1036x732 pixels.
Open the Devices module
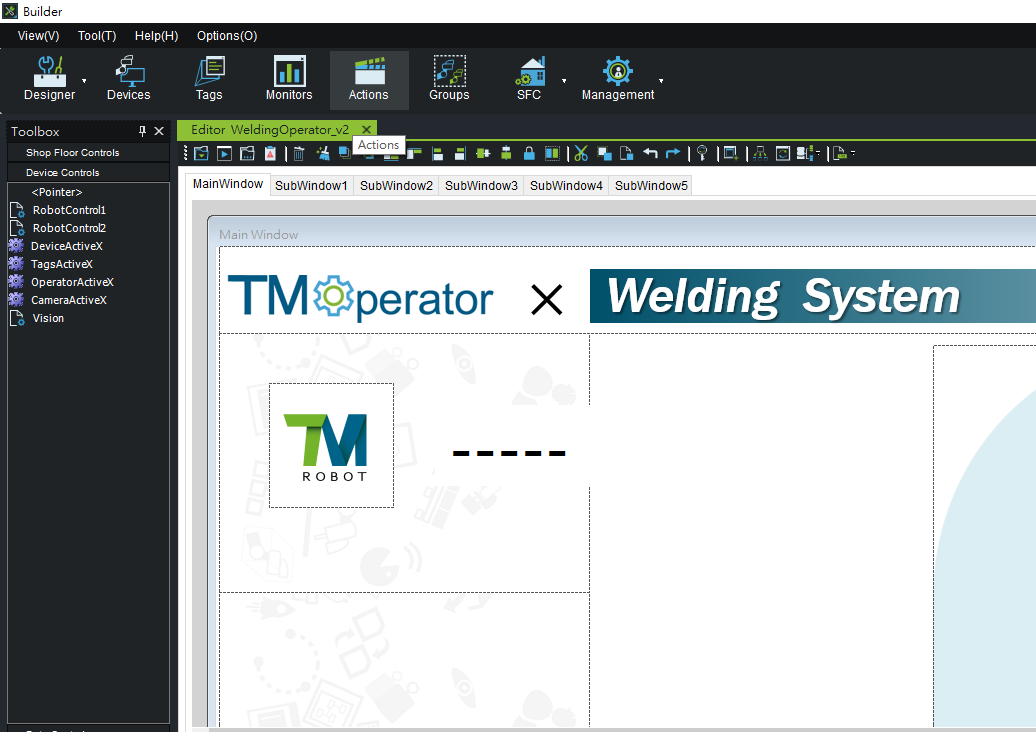pyautogui.click(x=129, y=79)
